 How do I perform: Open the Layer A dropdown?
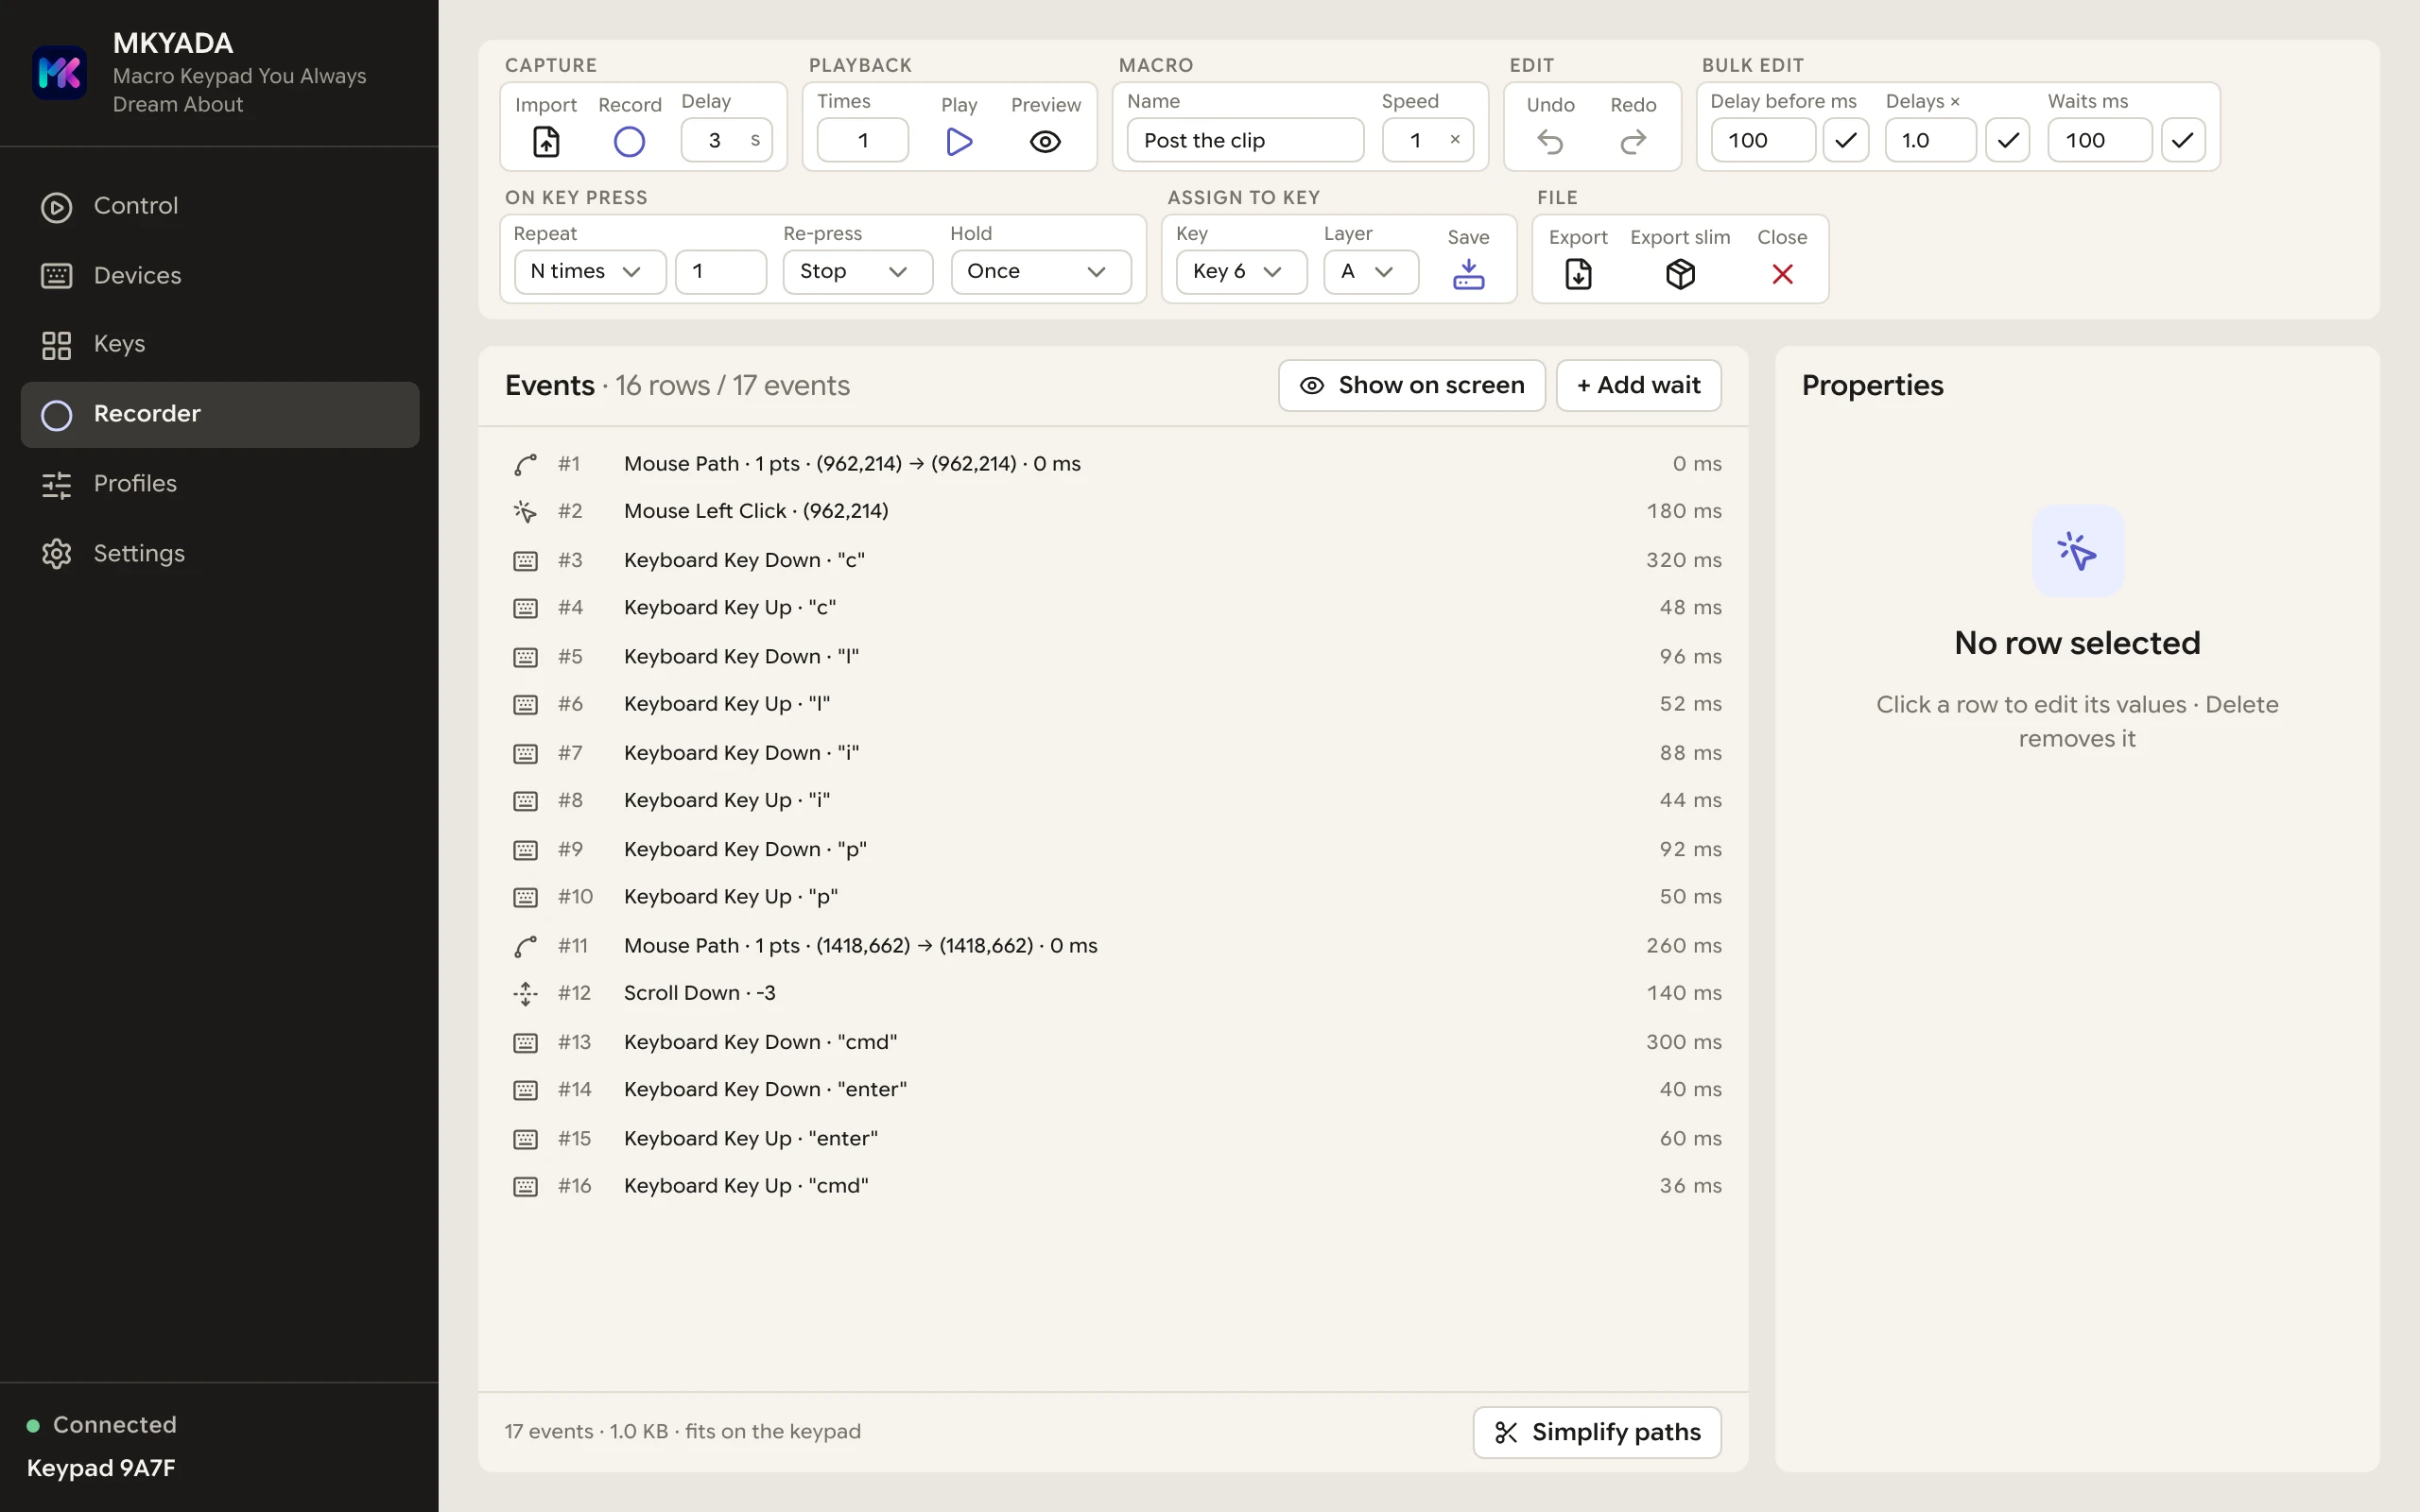point(1371,272)
